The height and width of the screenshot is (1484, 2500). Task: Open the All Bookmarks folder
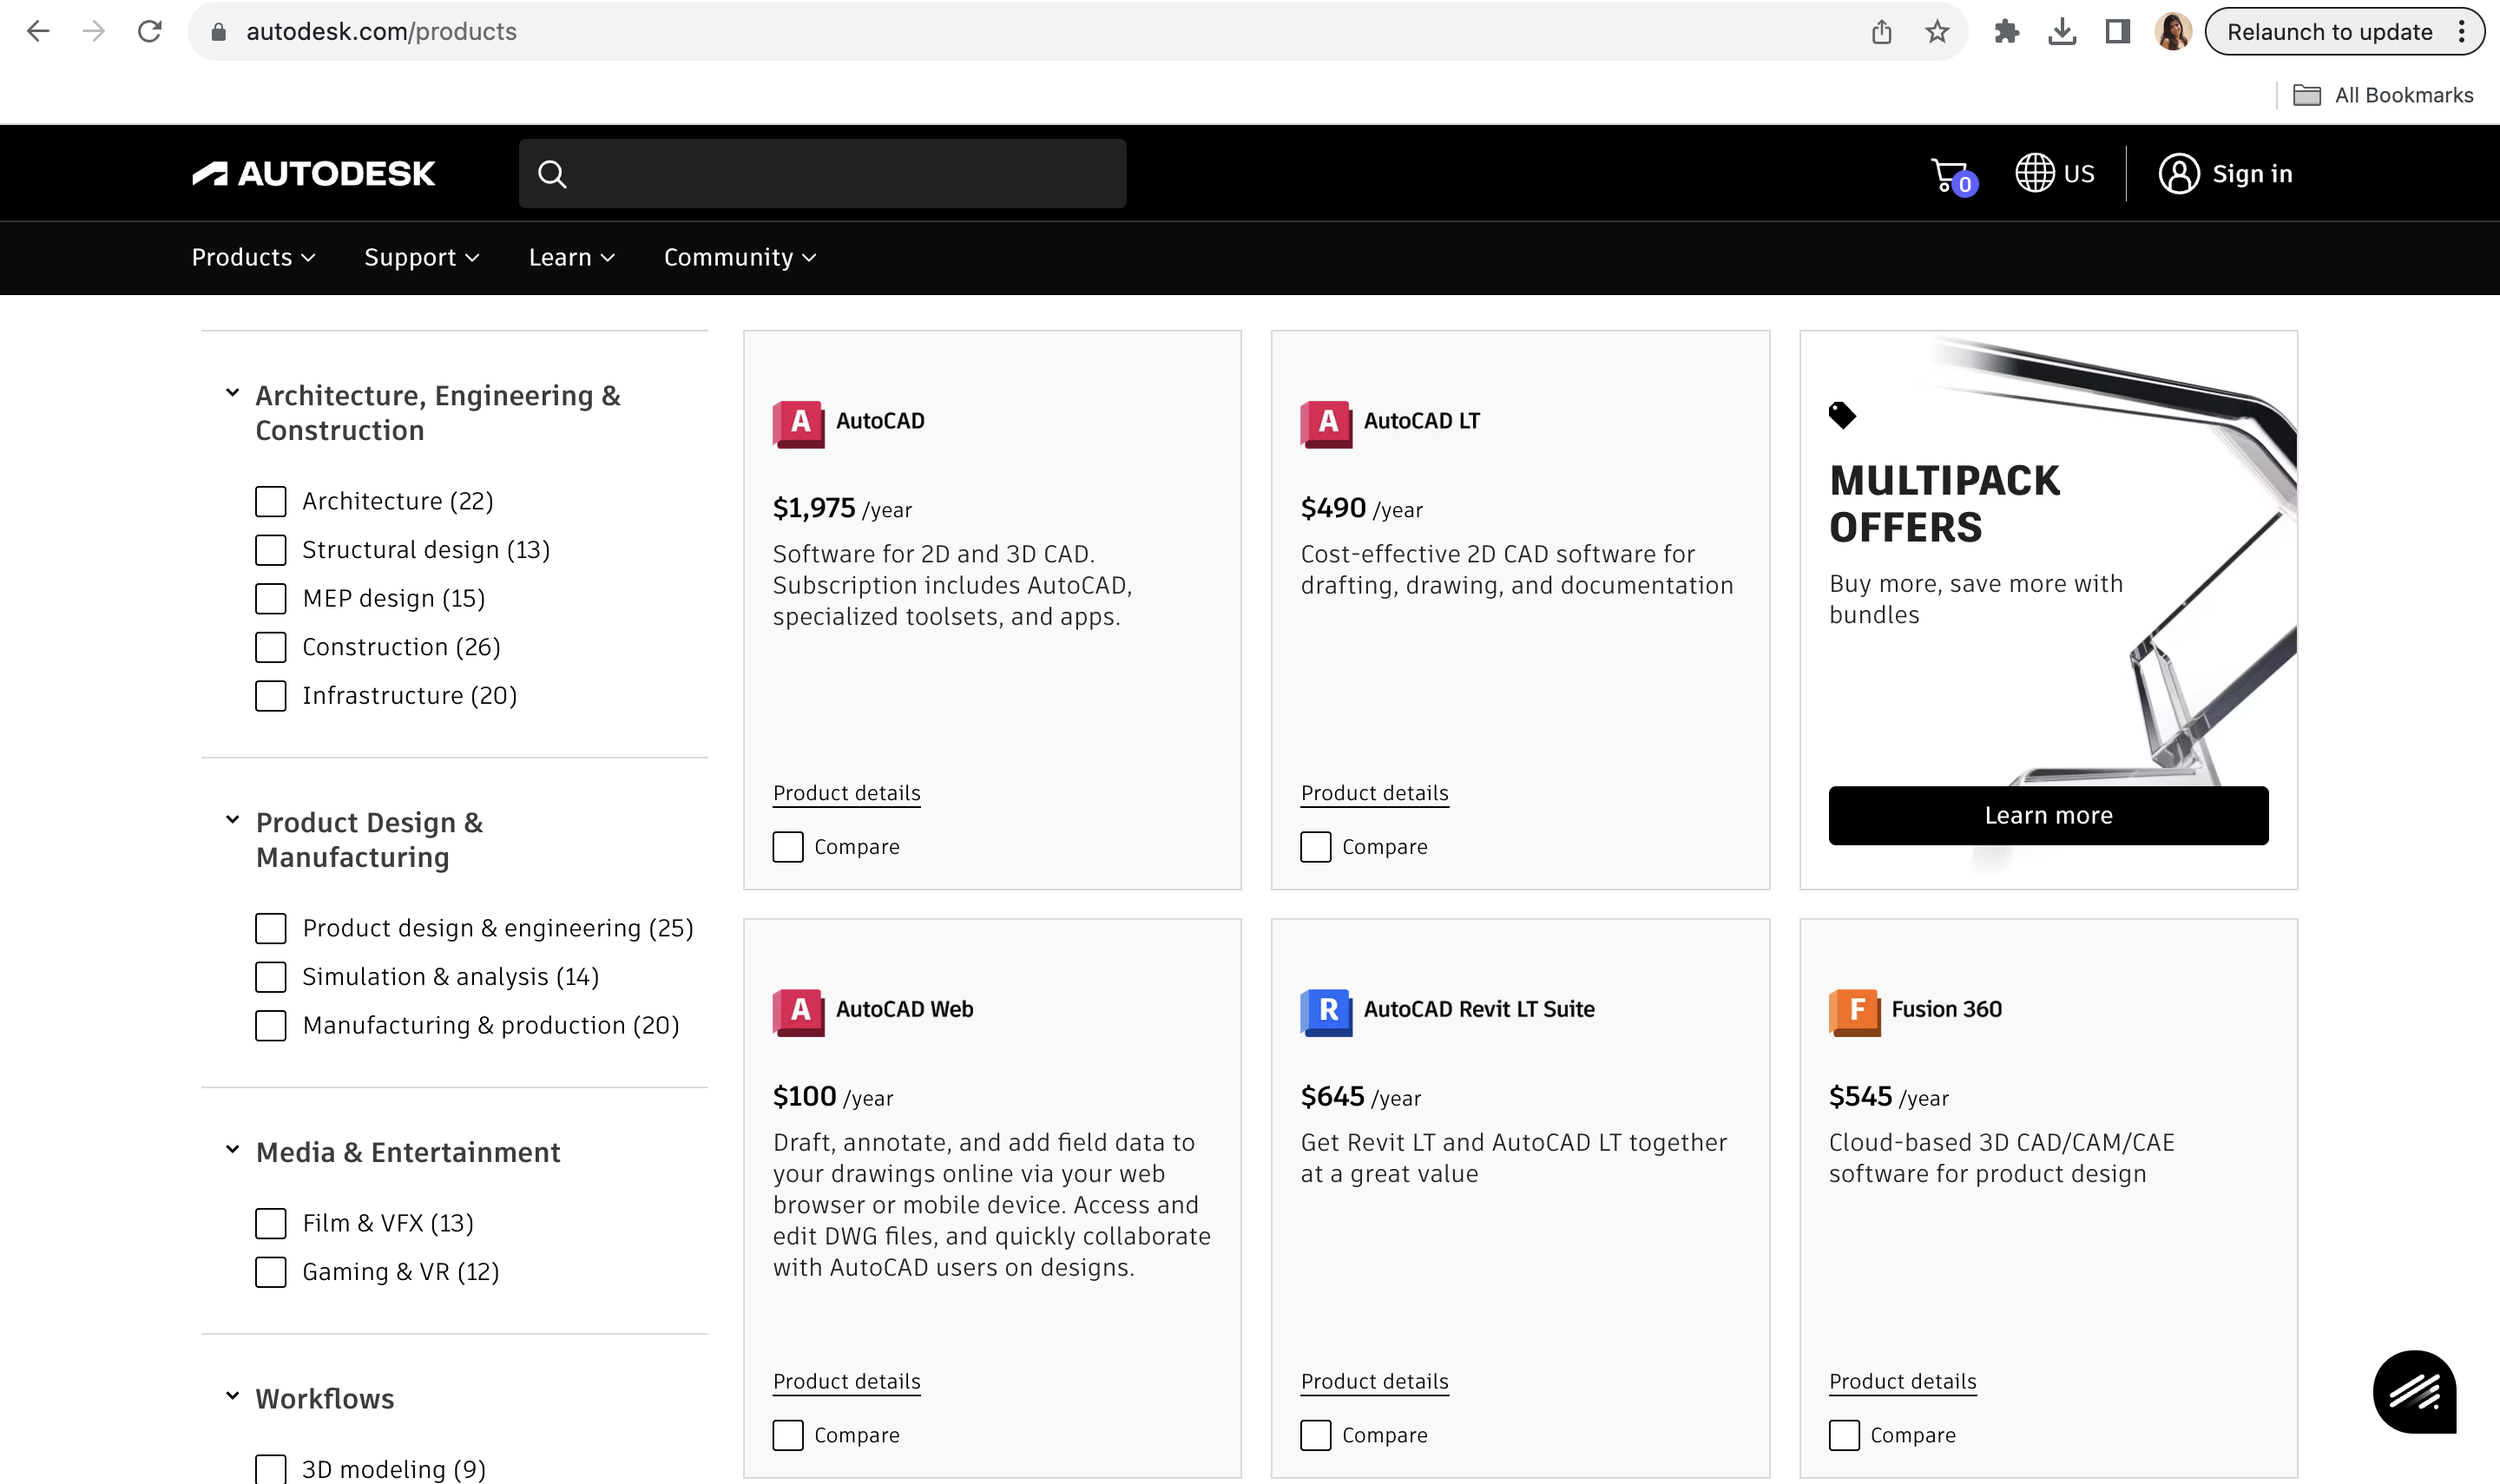[2382, 95]
